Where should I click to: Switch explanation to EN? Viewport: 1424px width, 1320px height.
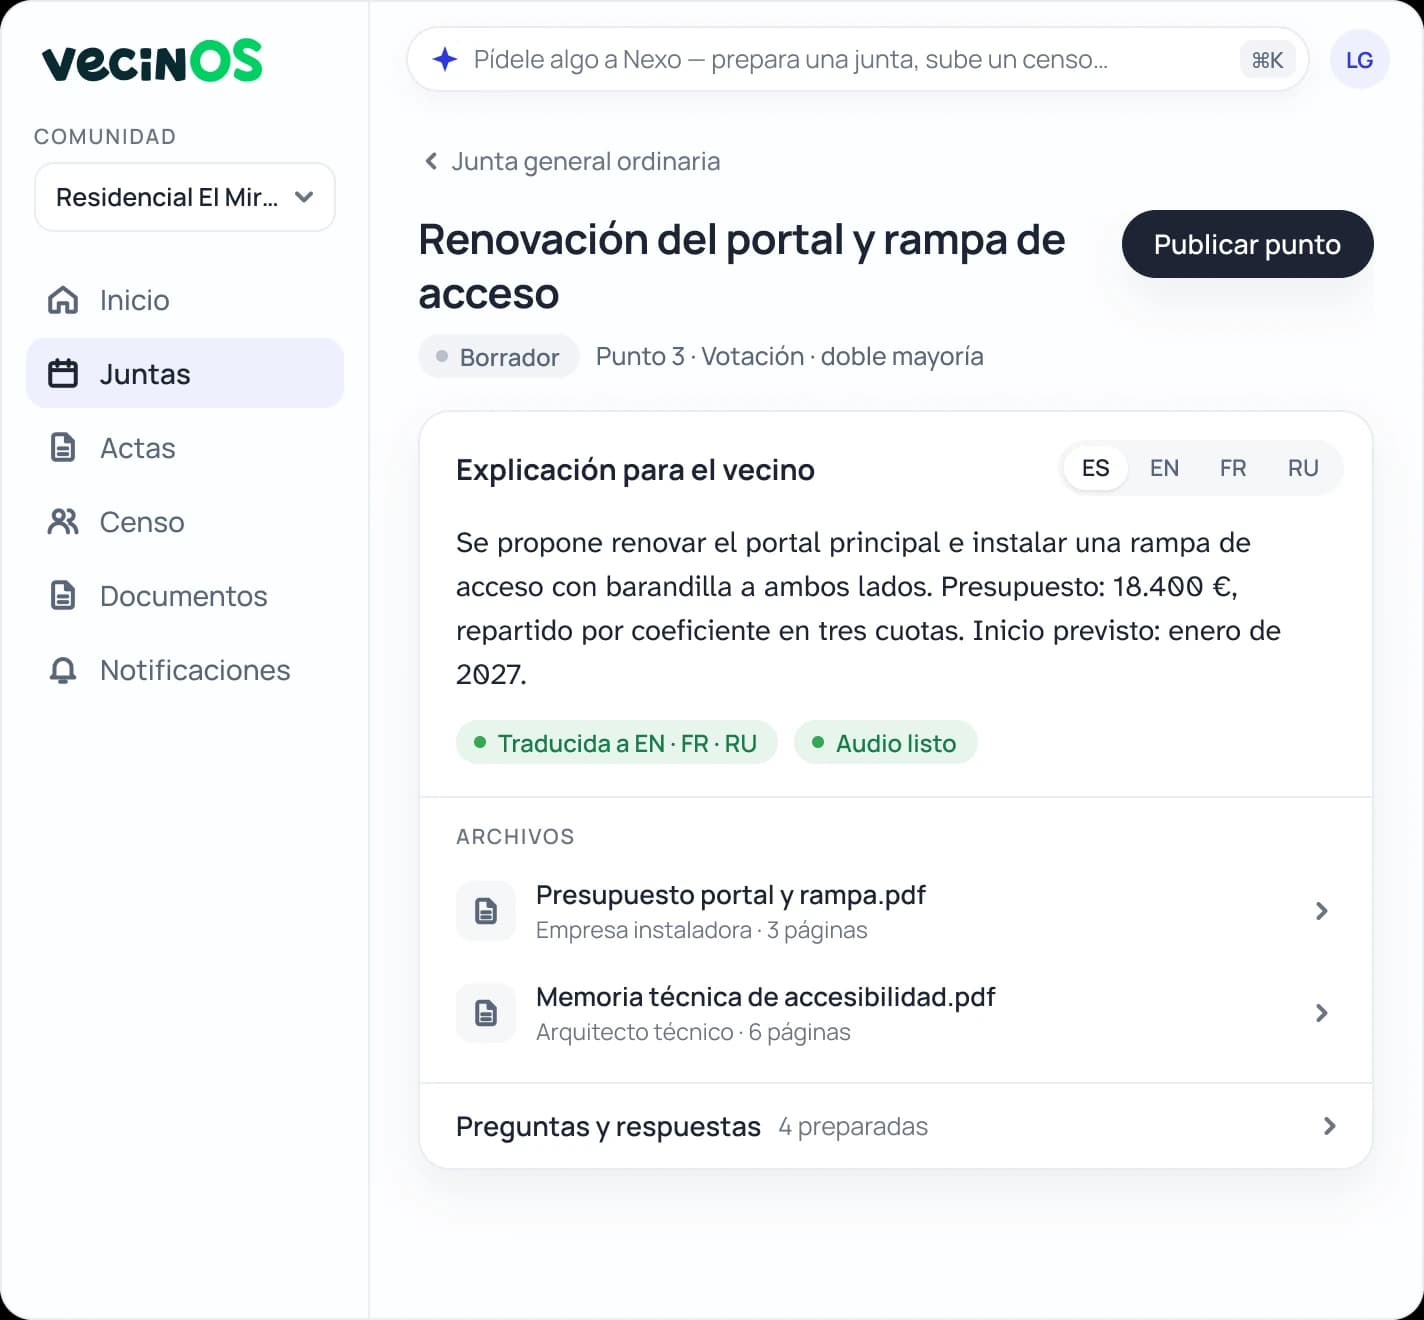[1164, 468]
